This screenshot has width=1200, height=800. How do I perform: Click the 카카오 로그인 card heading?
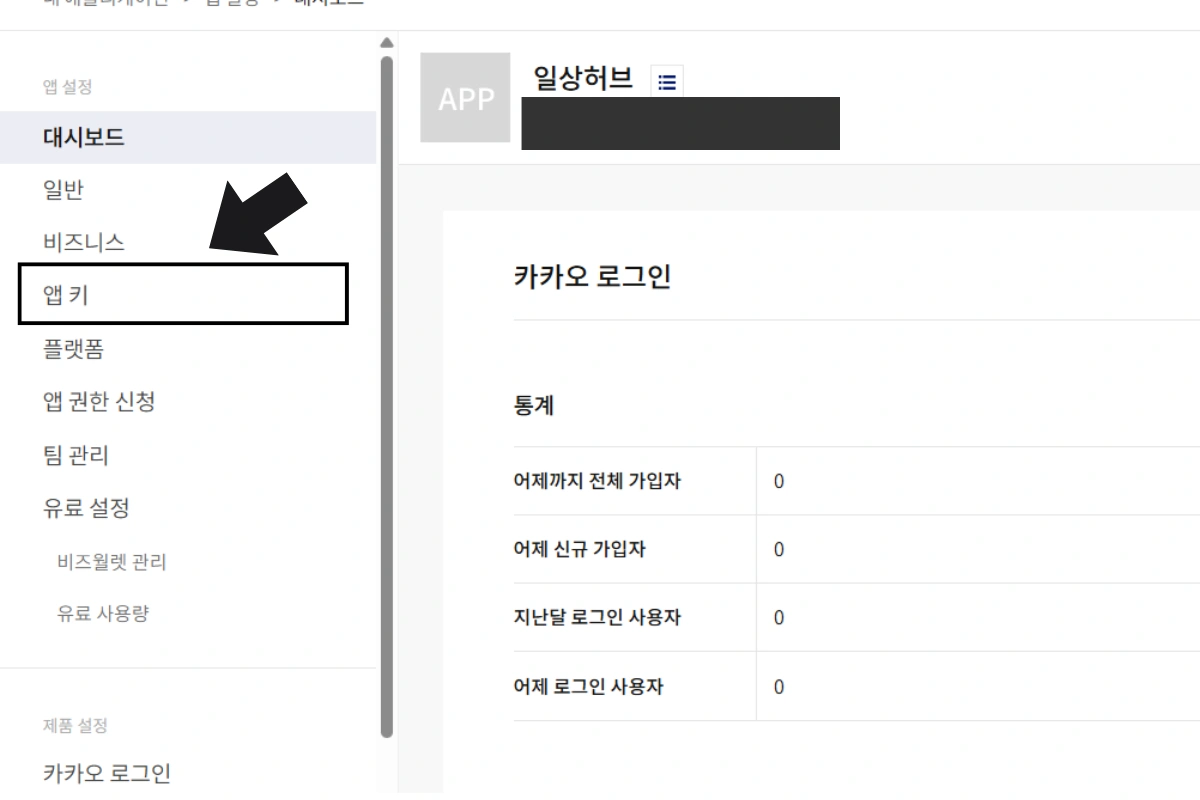click(592, 277)
